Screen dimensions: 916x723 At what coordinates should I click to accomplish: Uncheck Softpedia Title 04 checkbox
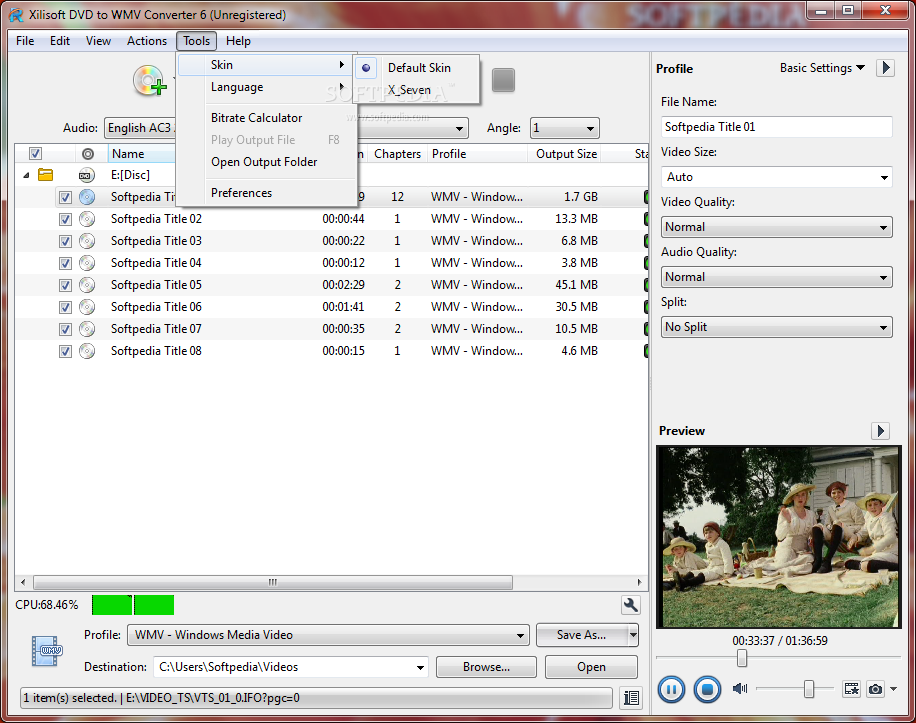tap(65, 263)
